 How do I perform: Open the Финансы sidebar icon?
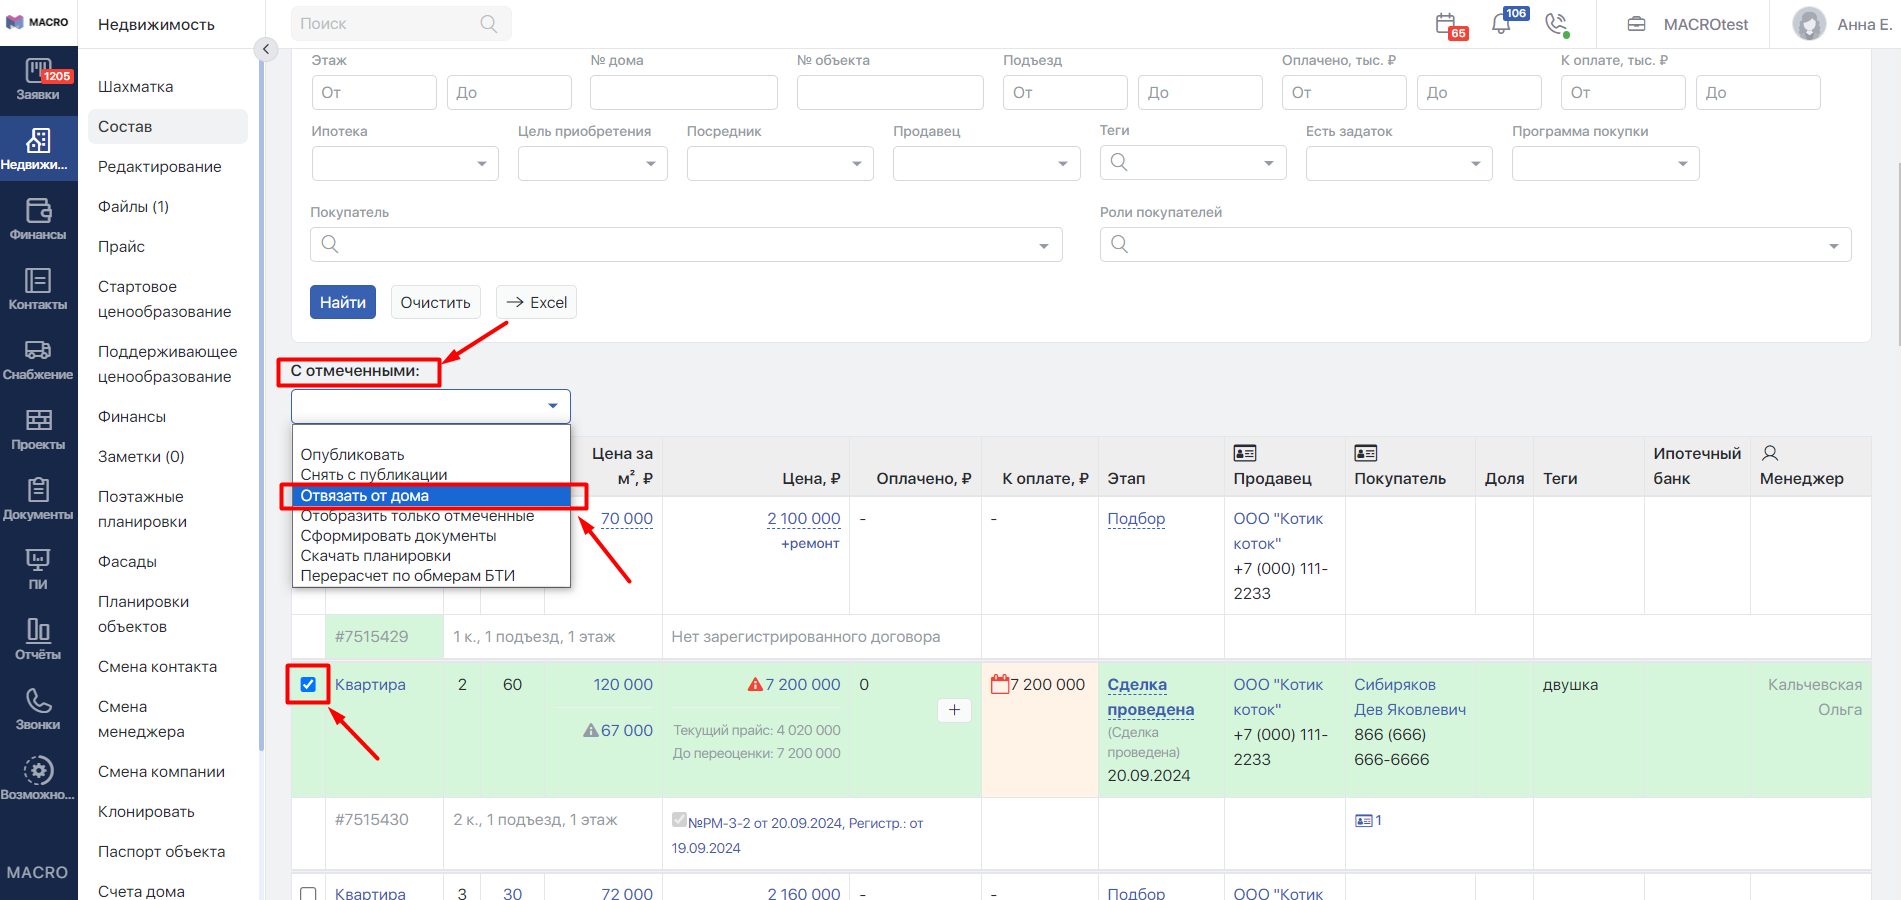pos(38,219)
